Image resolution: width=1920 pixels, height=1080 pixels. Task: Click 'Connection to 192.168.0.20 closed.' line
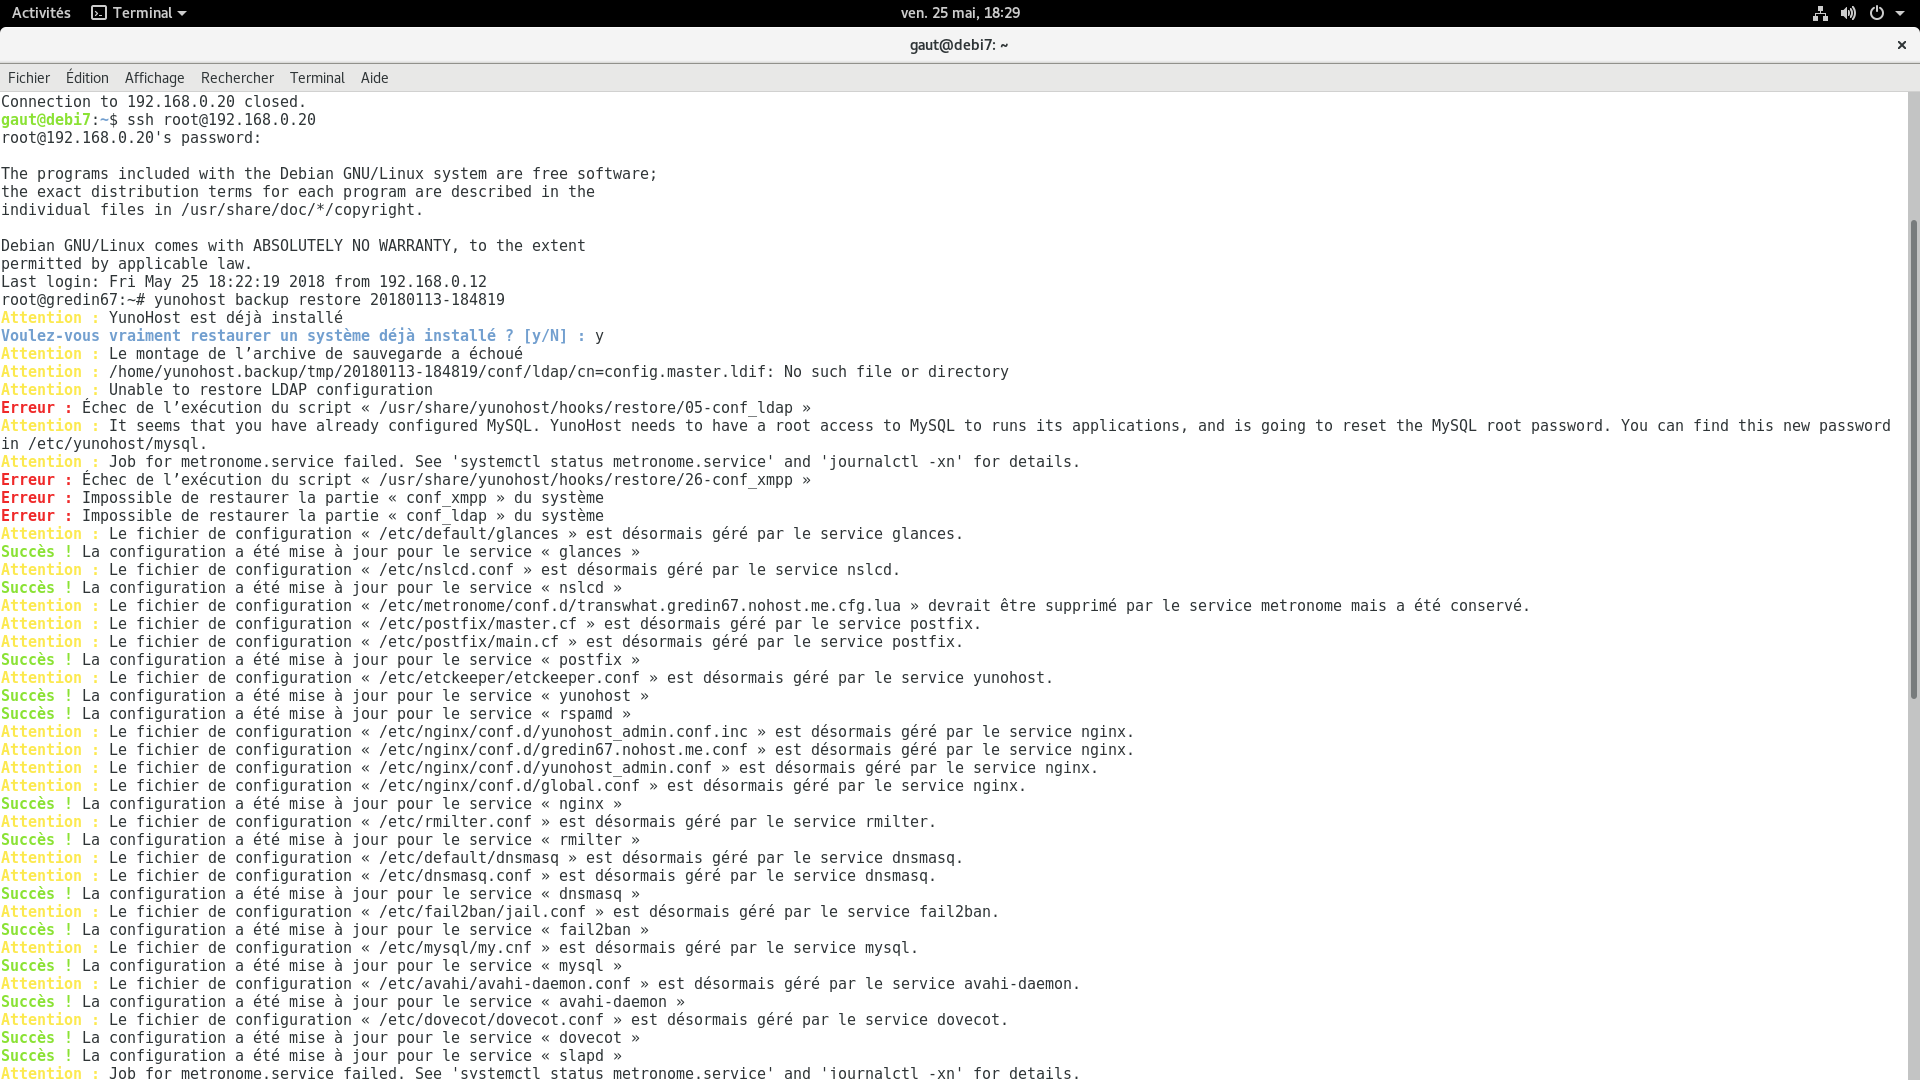[154, 102]
